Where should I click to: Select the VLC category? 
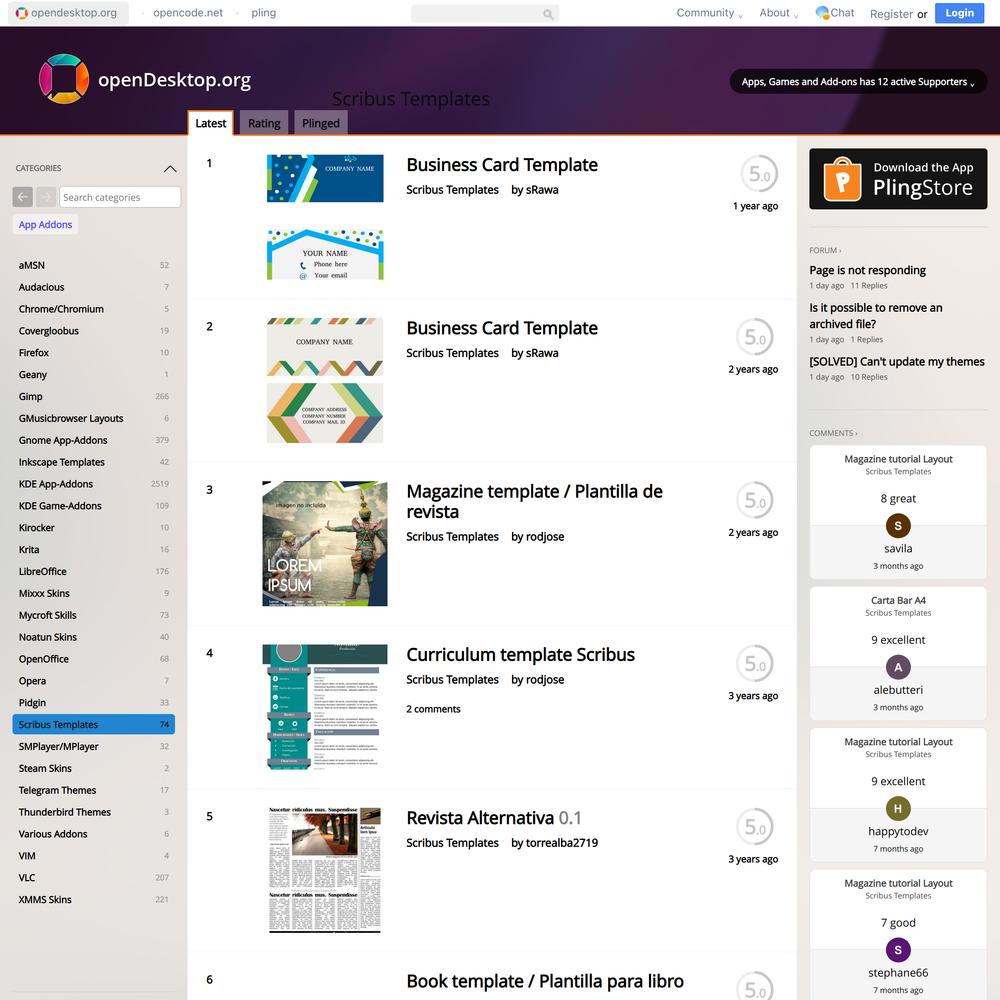click(x=93, y=878)
